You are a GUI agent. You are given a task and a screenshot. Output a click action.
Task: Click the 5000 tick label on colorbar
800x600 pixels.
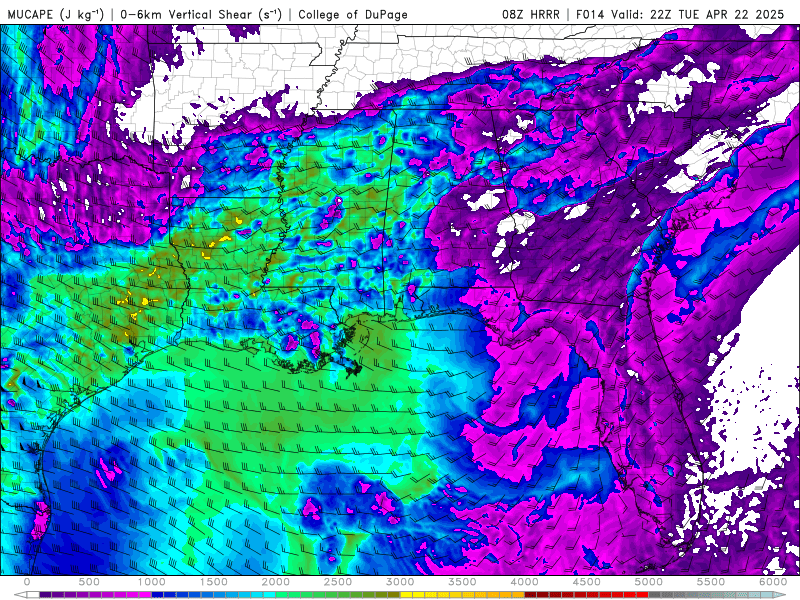[649, 582]
